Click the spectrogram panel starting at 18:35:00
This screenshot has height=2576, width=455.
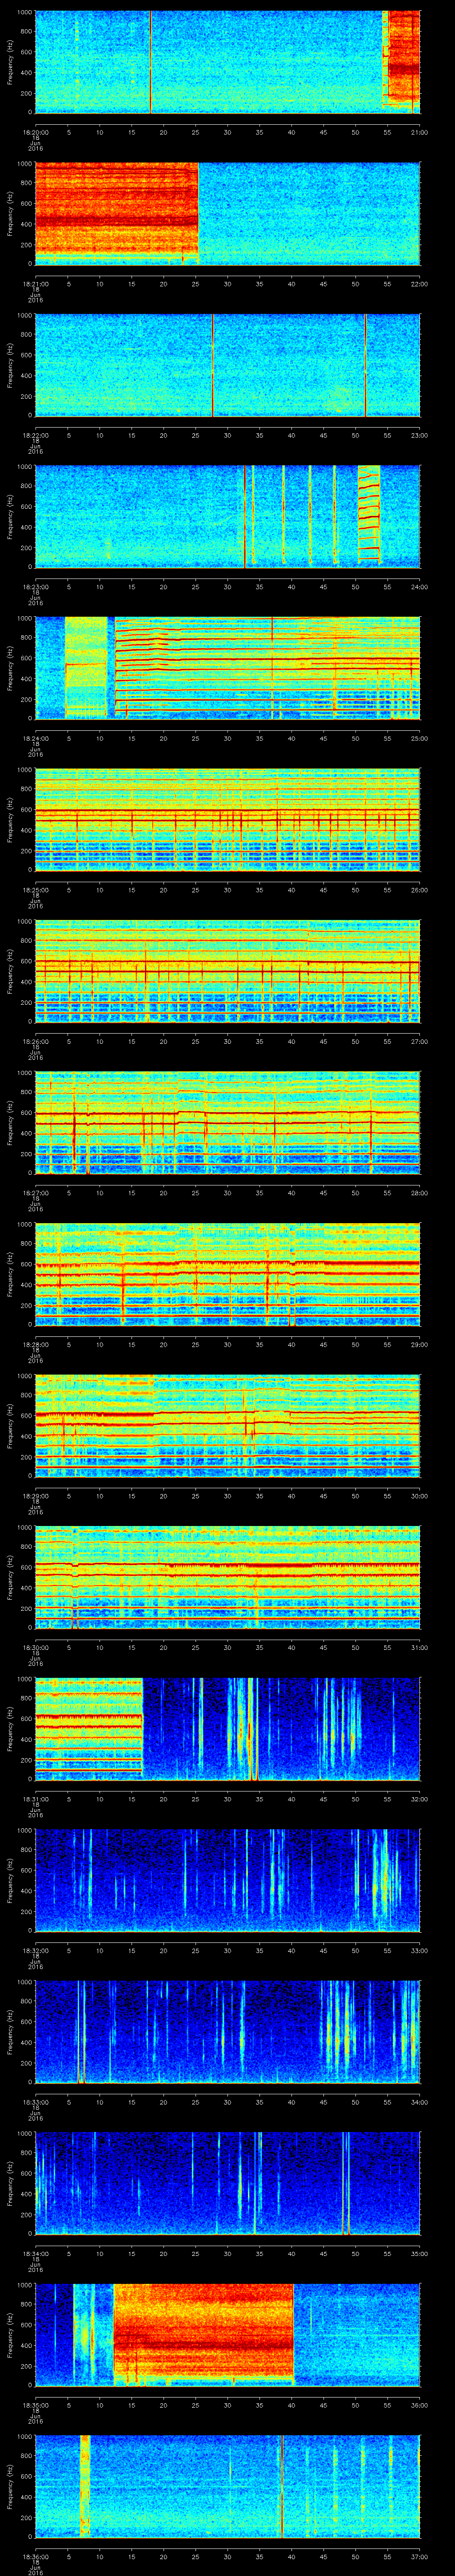[x=227, y=2335]
